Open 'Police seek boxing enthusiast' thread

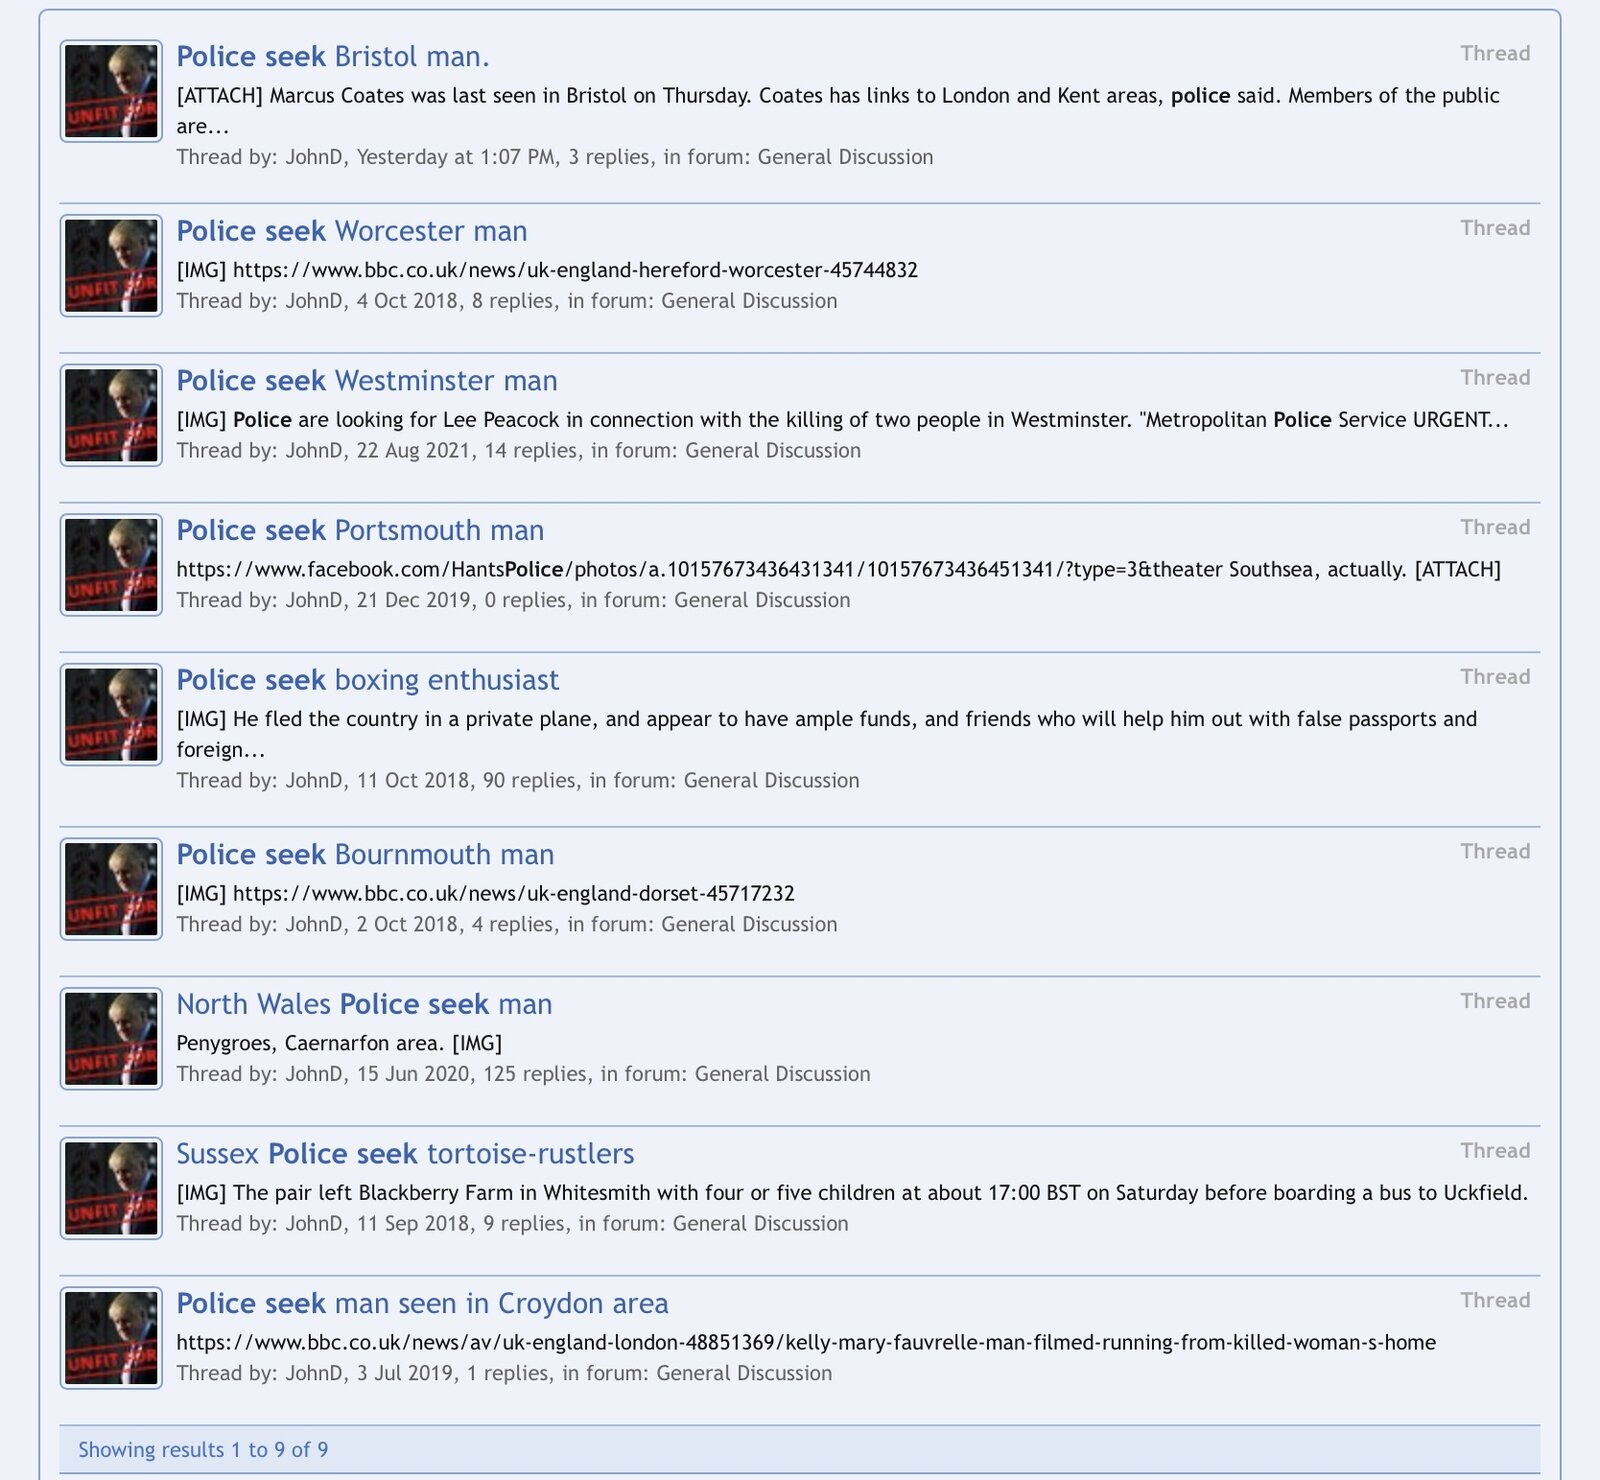click(368, 680)
